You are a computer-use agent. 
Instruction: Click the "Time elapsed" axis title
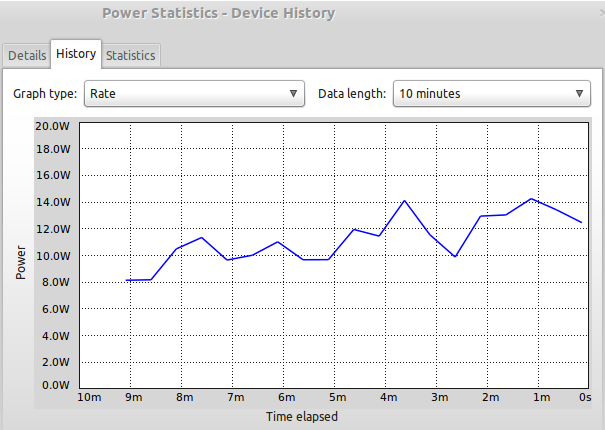coord(301,416)
